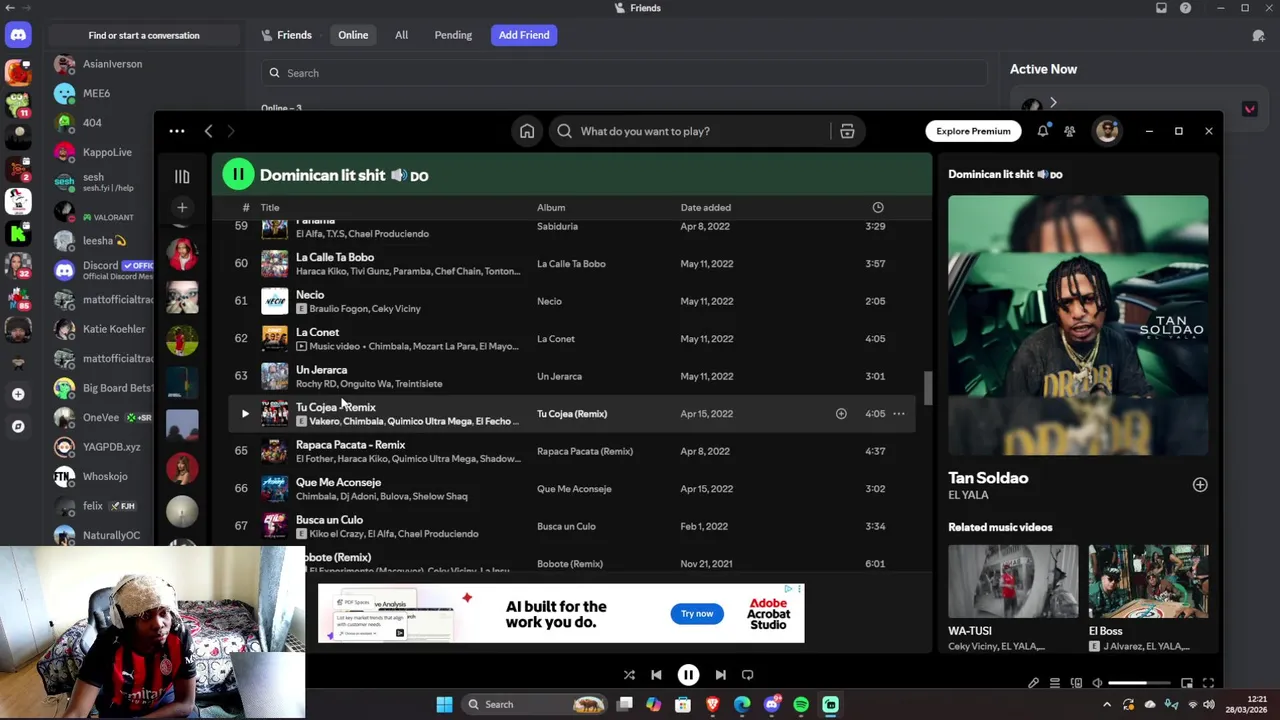This screenshot has height=720, width=1280.
Task: Open EL YALA artist link
Action: 968,495
